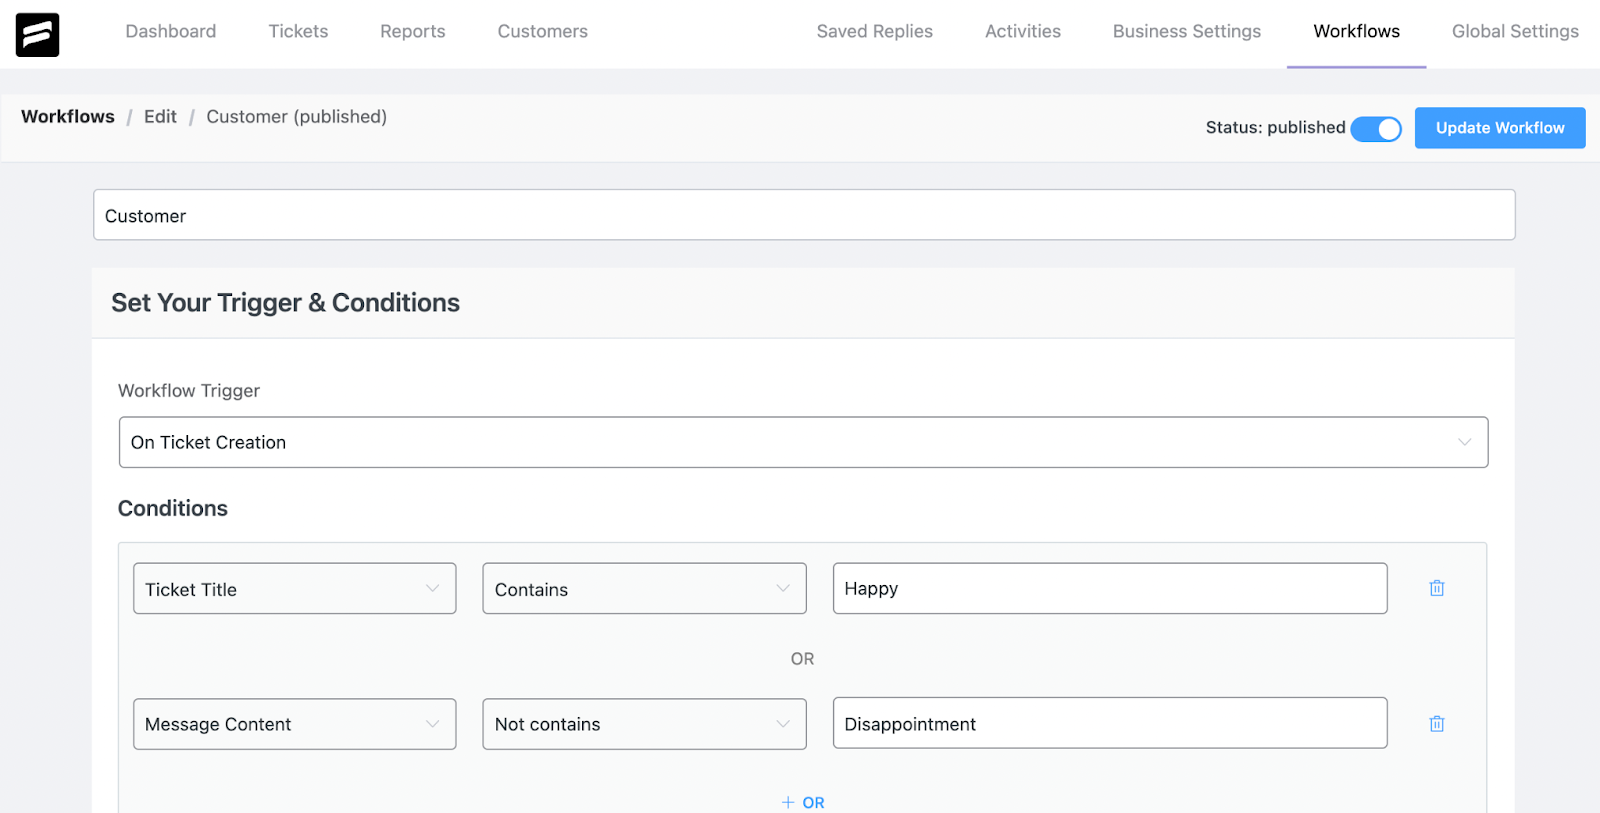1600x813 pixels.
Task: Toggle the published status switch
Action: 1376,129
